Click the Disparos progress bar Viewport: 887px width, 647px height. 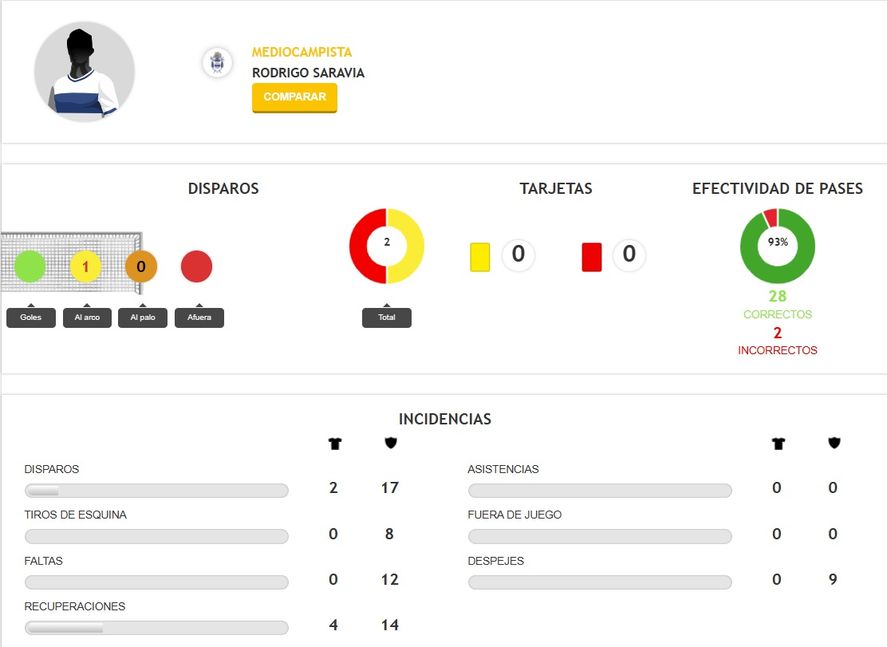click(157, 490)
